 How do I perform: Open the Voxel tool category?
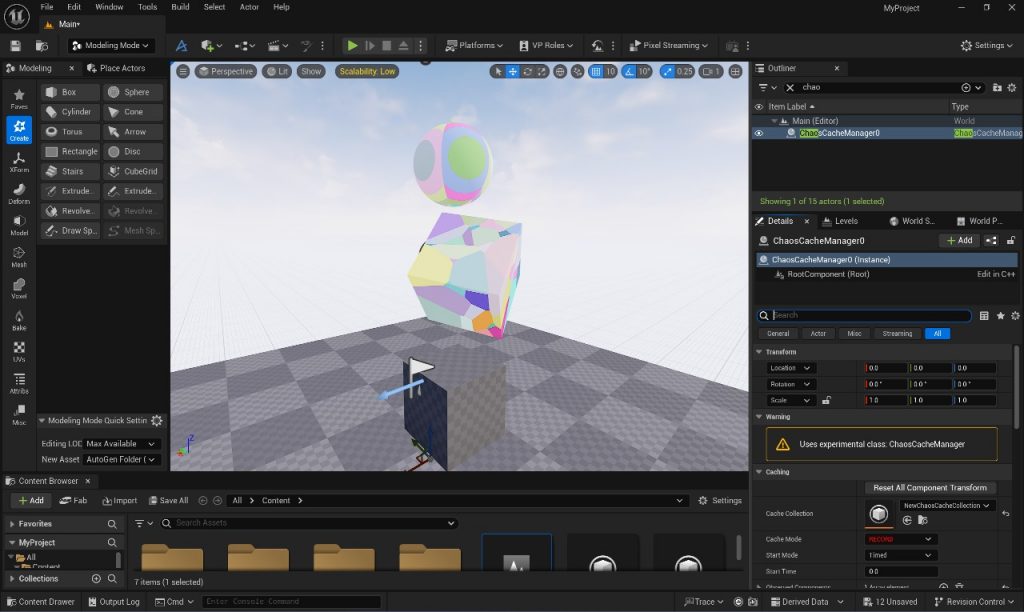(x=19, y=289)
